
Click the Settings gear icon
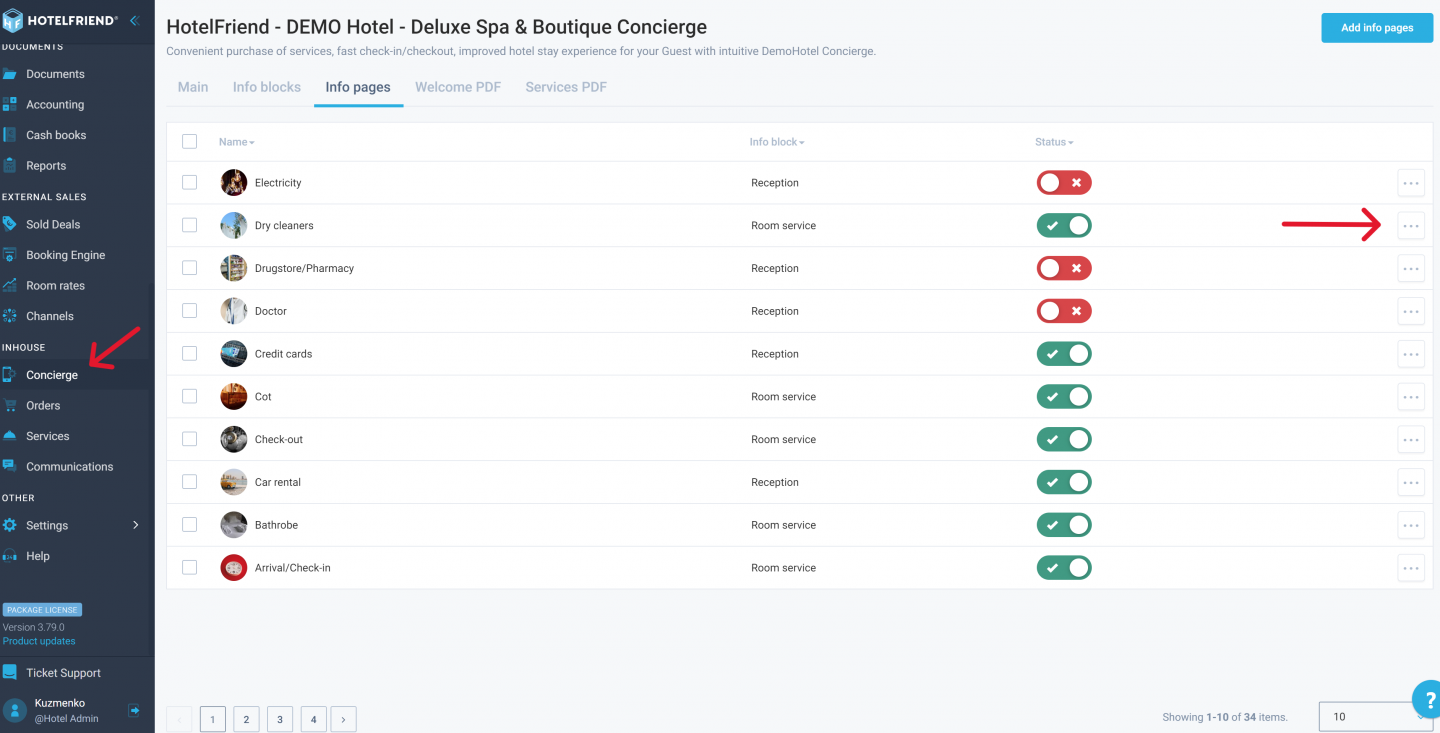coord(10,525)
